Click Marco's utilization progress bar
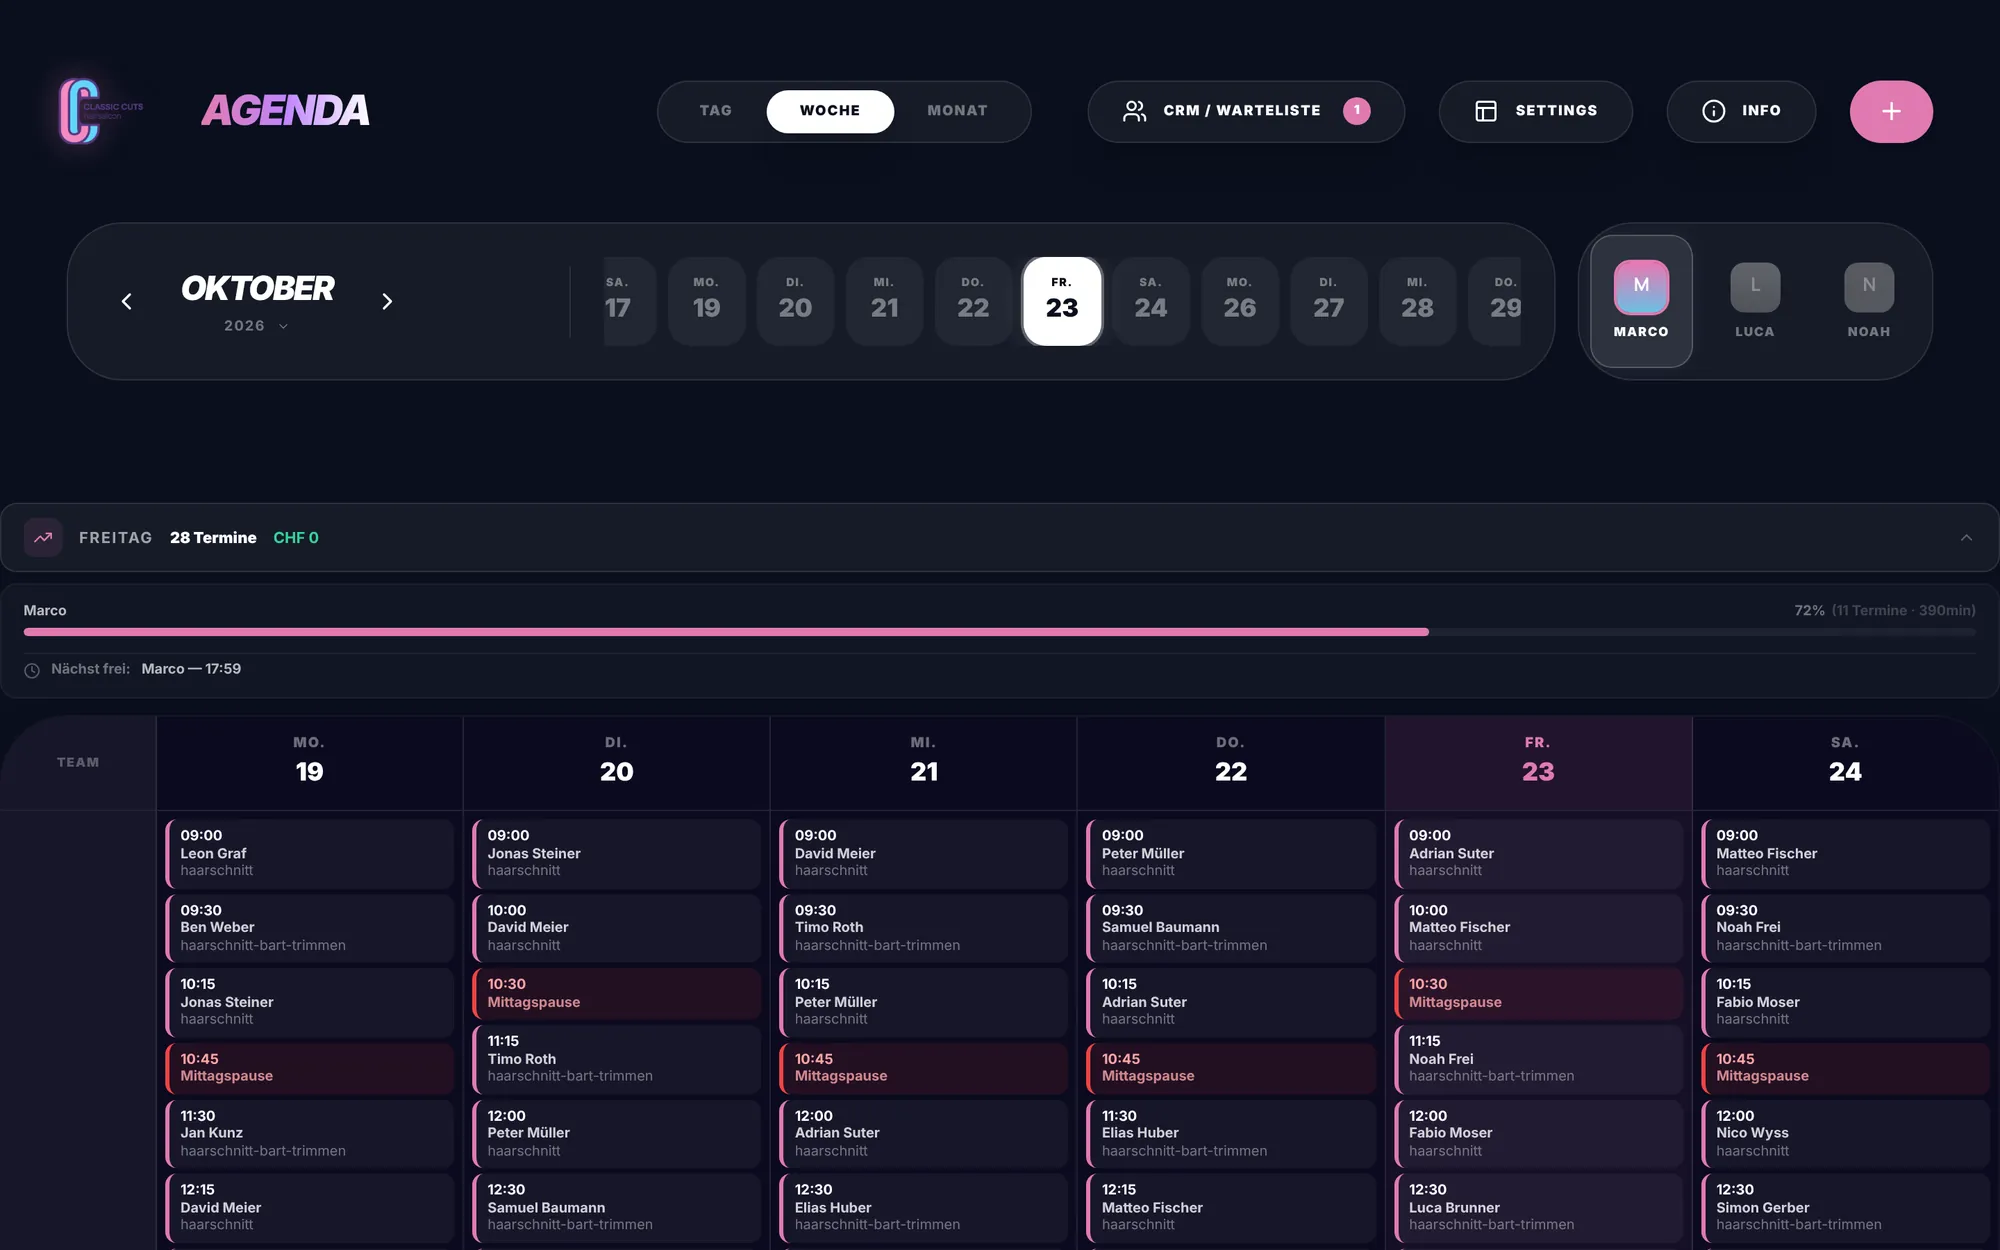This screenshot has height=1250, width=2000. [x=1000, y=632]
